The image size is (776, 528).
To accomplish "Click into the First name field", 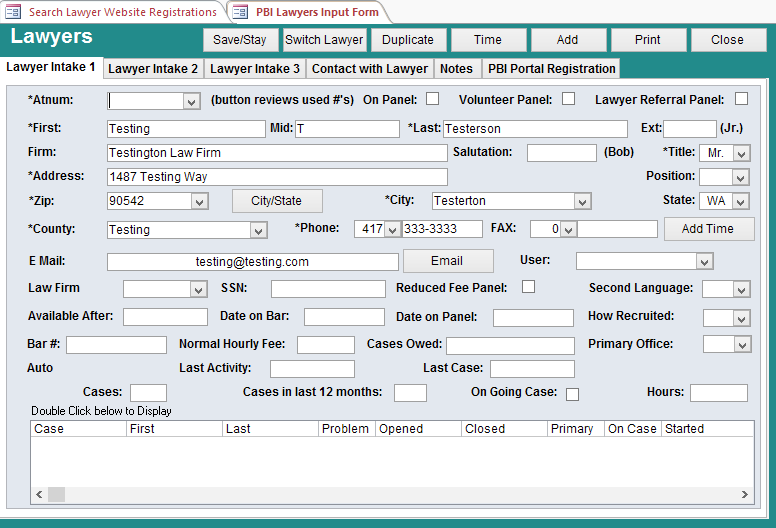I will click(186, 129).
